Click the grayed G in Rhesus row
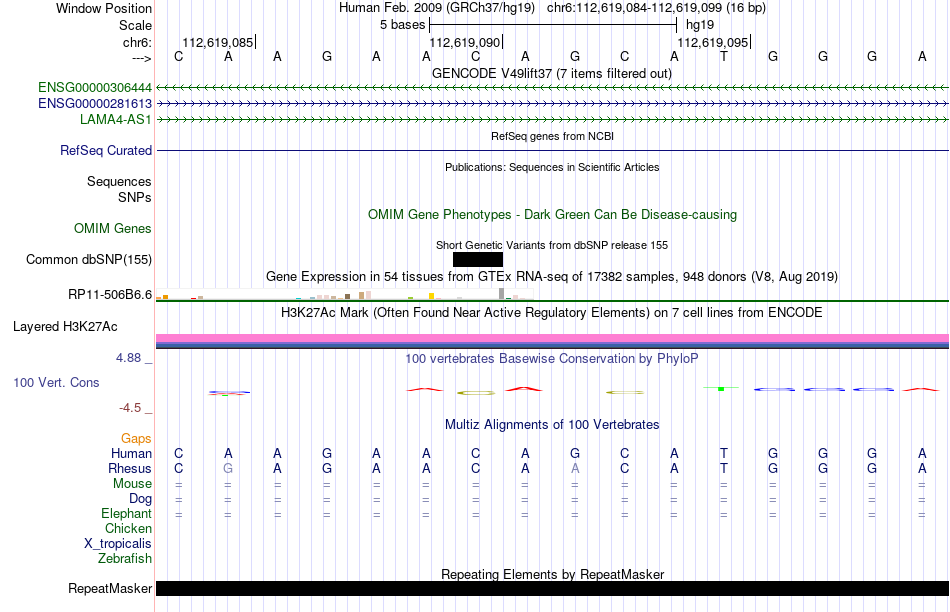 pos(228,468)
